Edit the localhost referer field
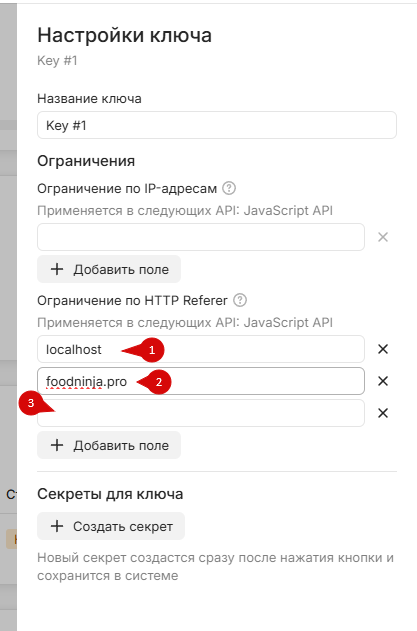Image resolution: width=417 pixels, height=631 pixels. coord(201,349)
